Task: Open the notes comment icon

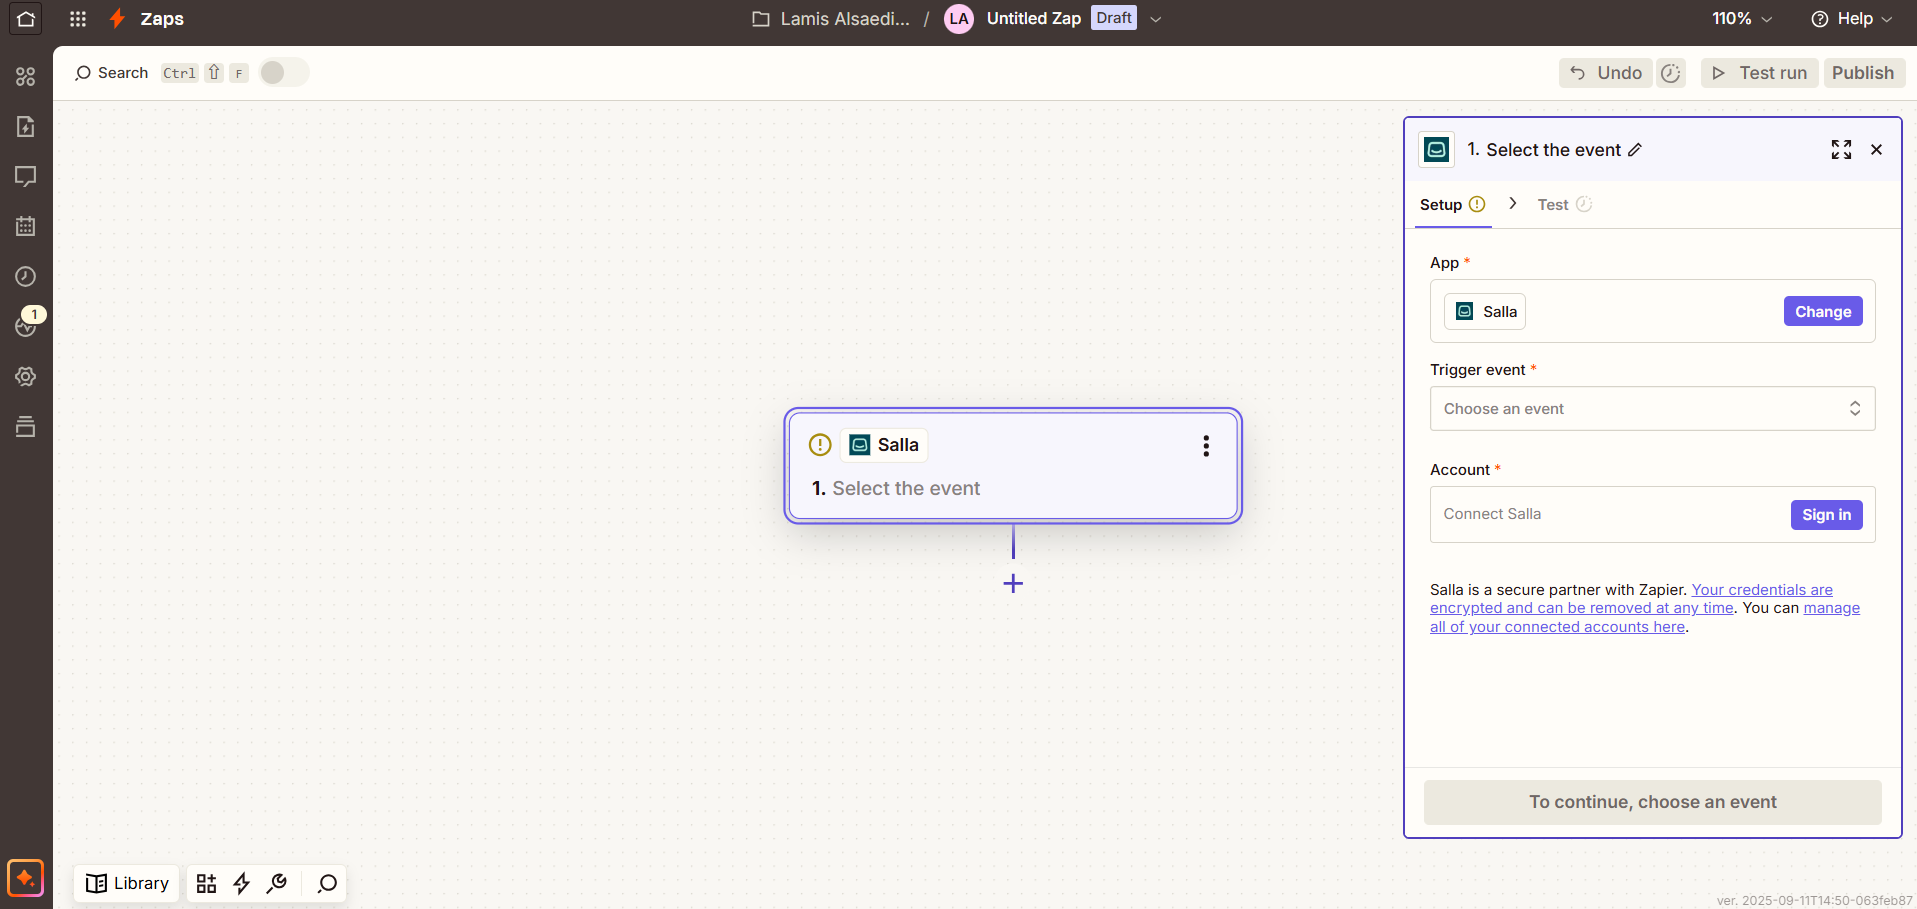Action: click(x=26, y=177)
